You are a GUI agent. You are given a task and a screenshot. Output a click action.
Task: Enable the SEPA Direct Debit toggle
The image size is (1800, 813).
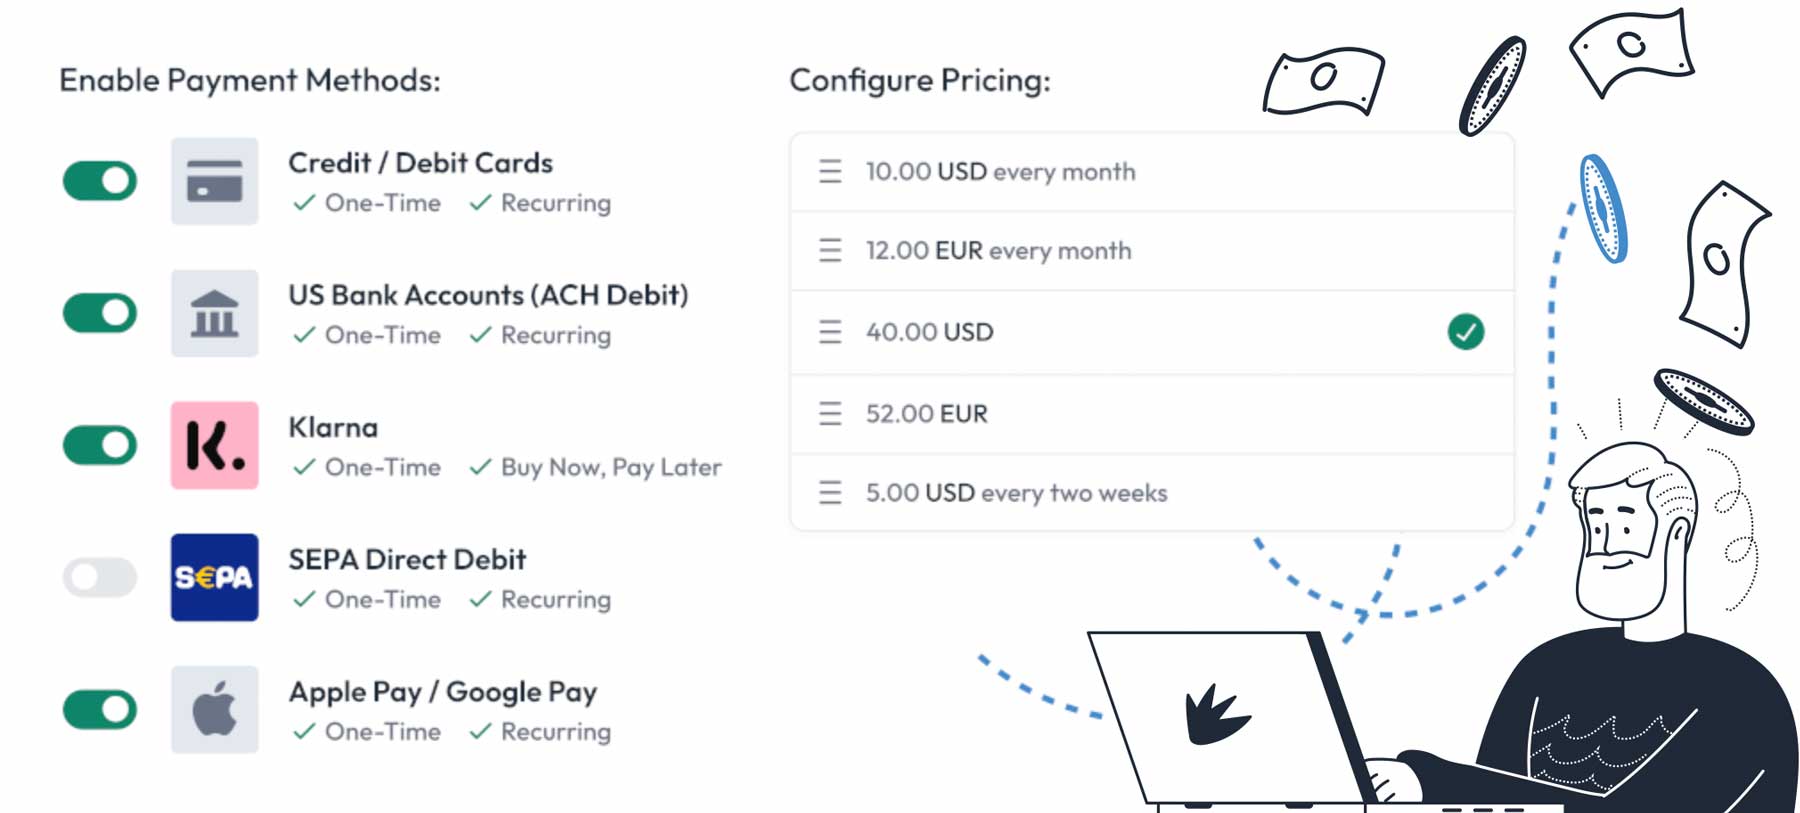[98, 577]
